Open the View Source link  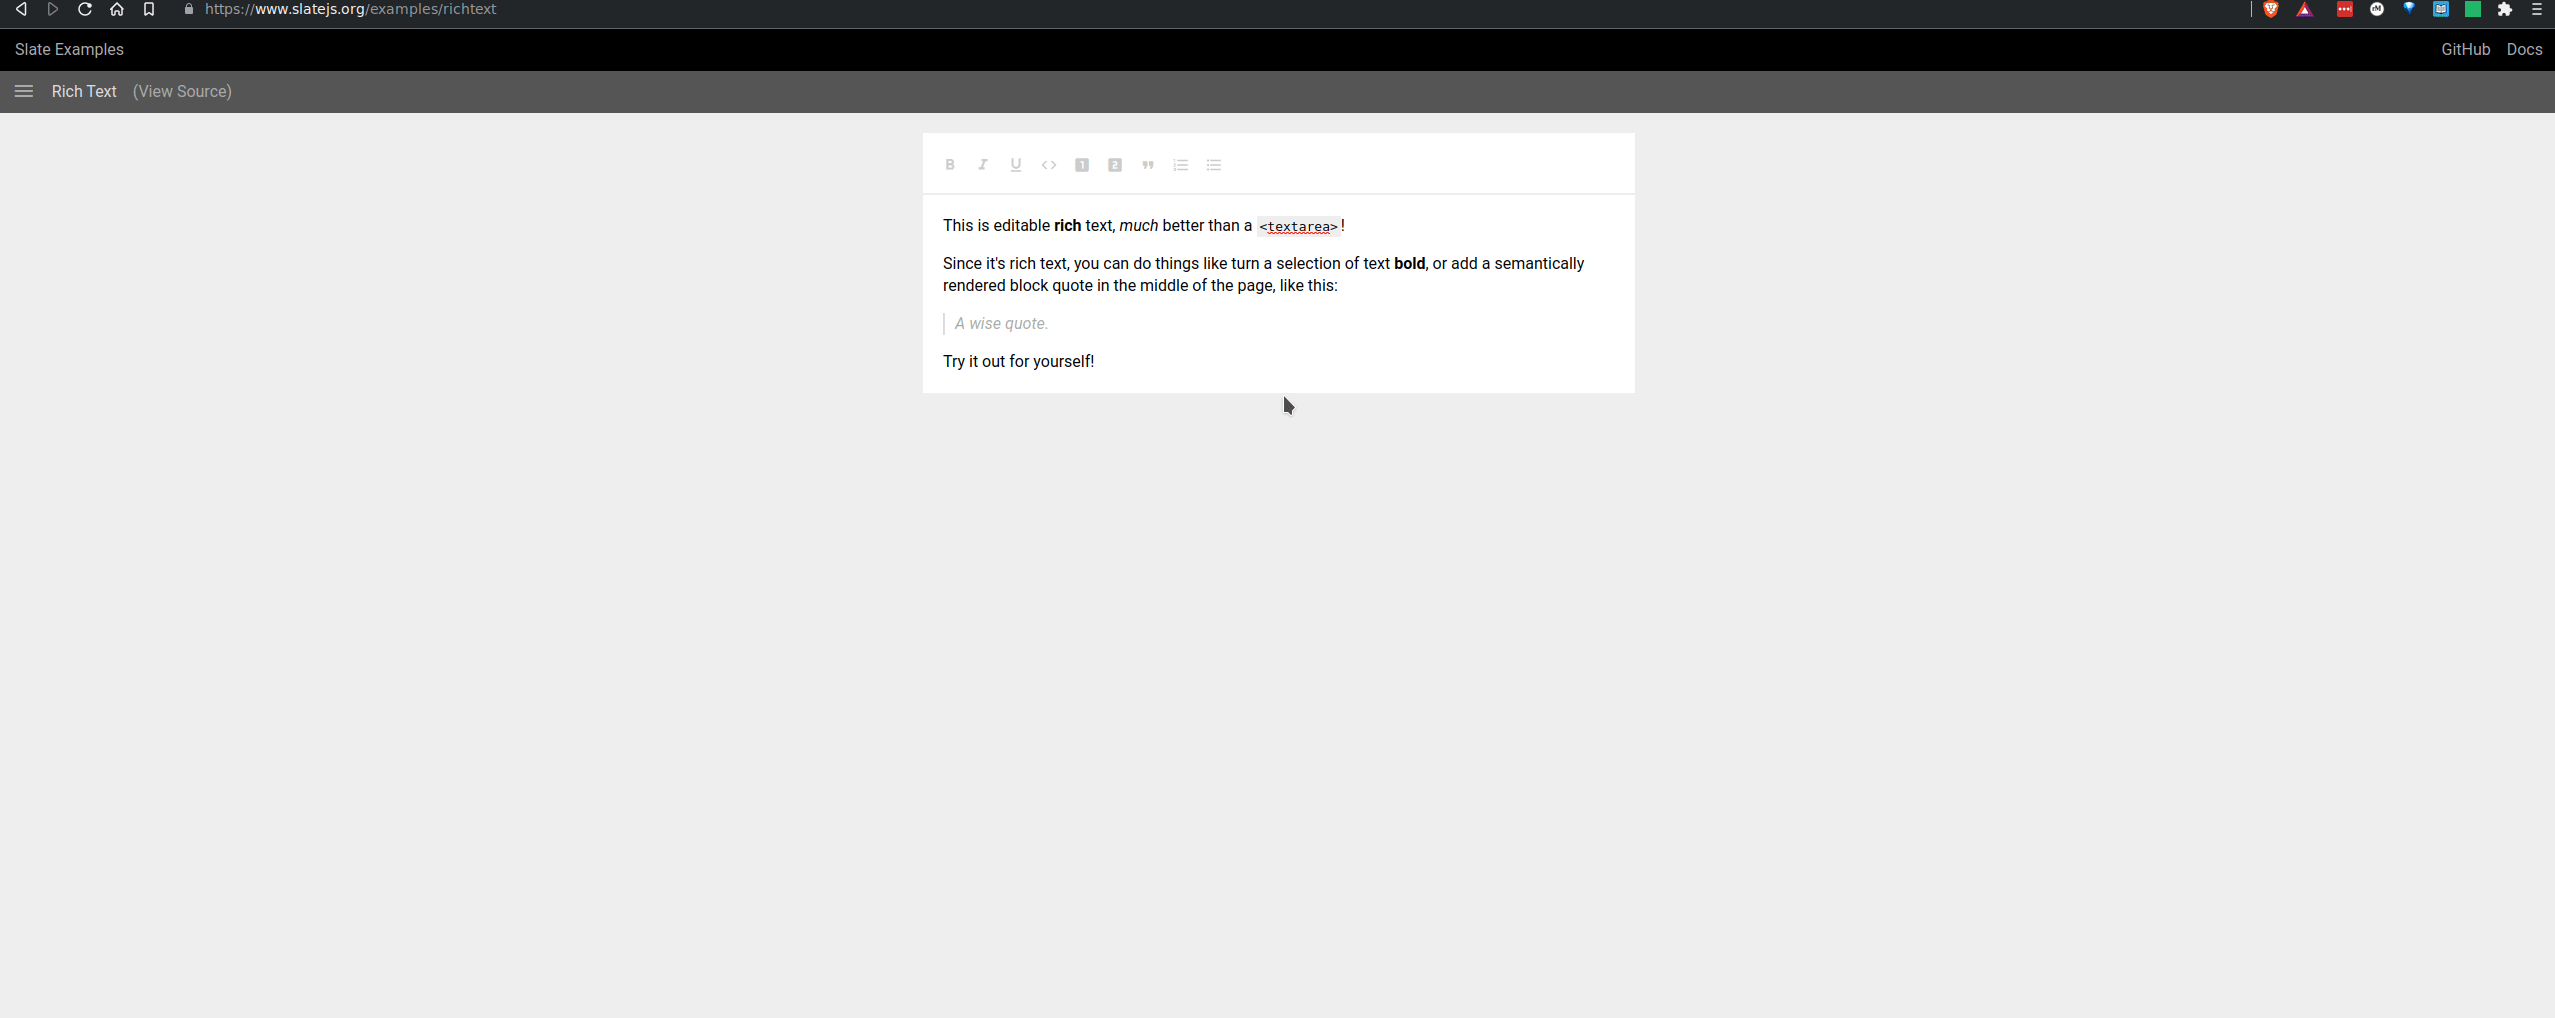tap(182, 91)
